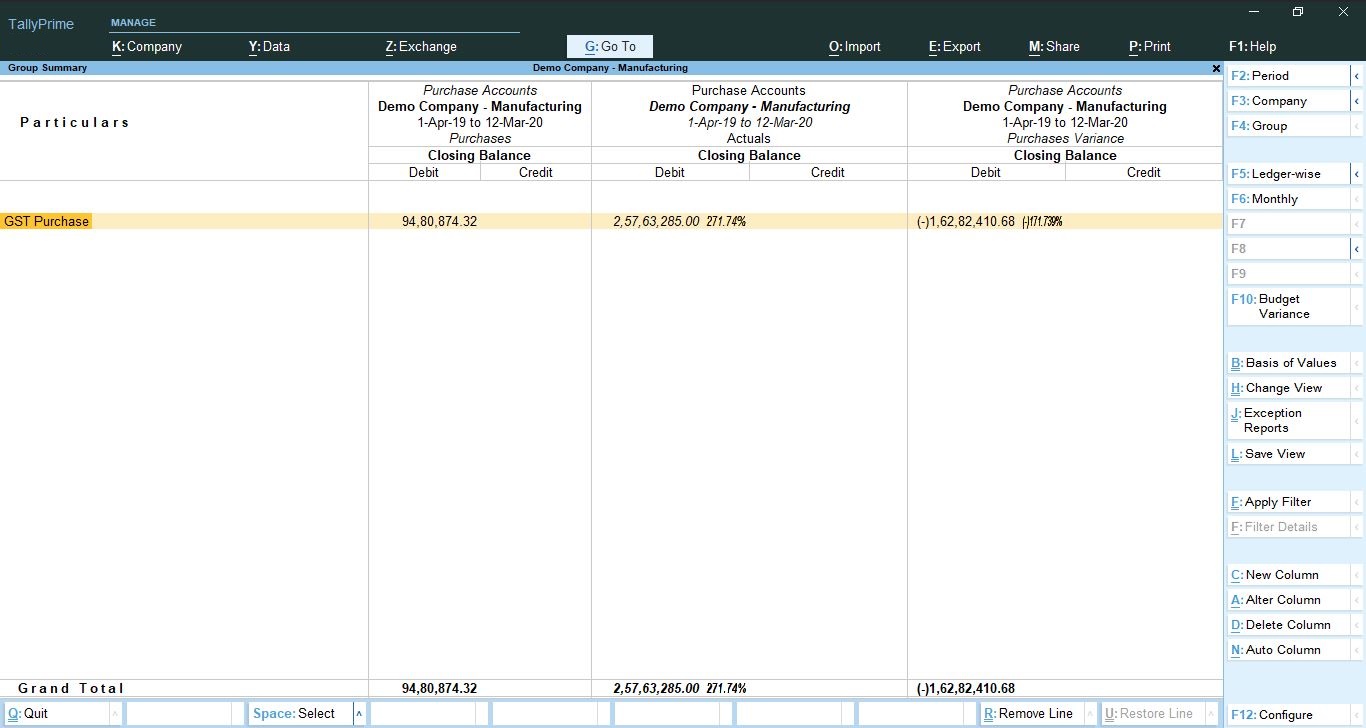Expand the F2 Period chevron

click(1357, 75)
